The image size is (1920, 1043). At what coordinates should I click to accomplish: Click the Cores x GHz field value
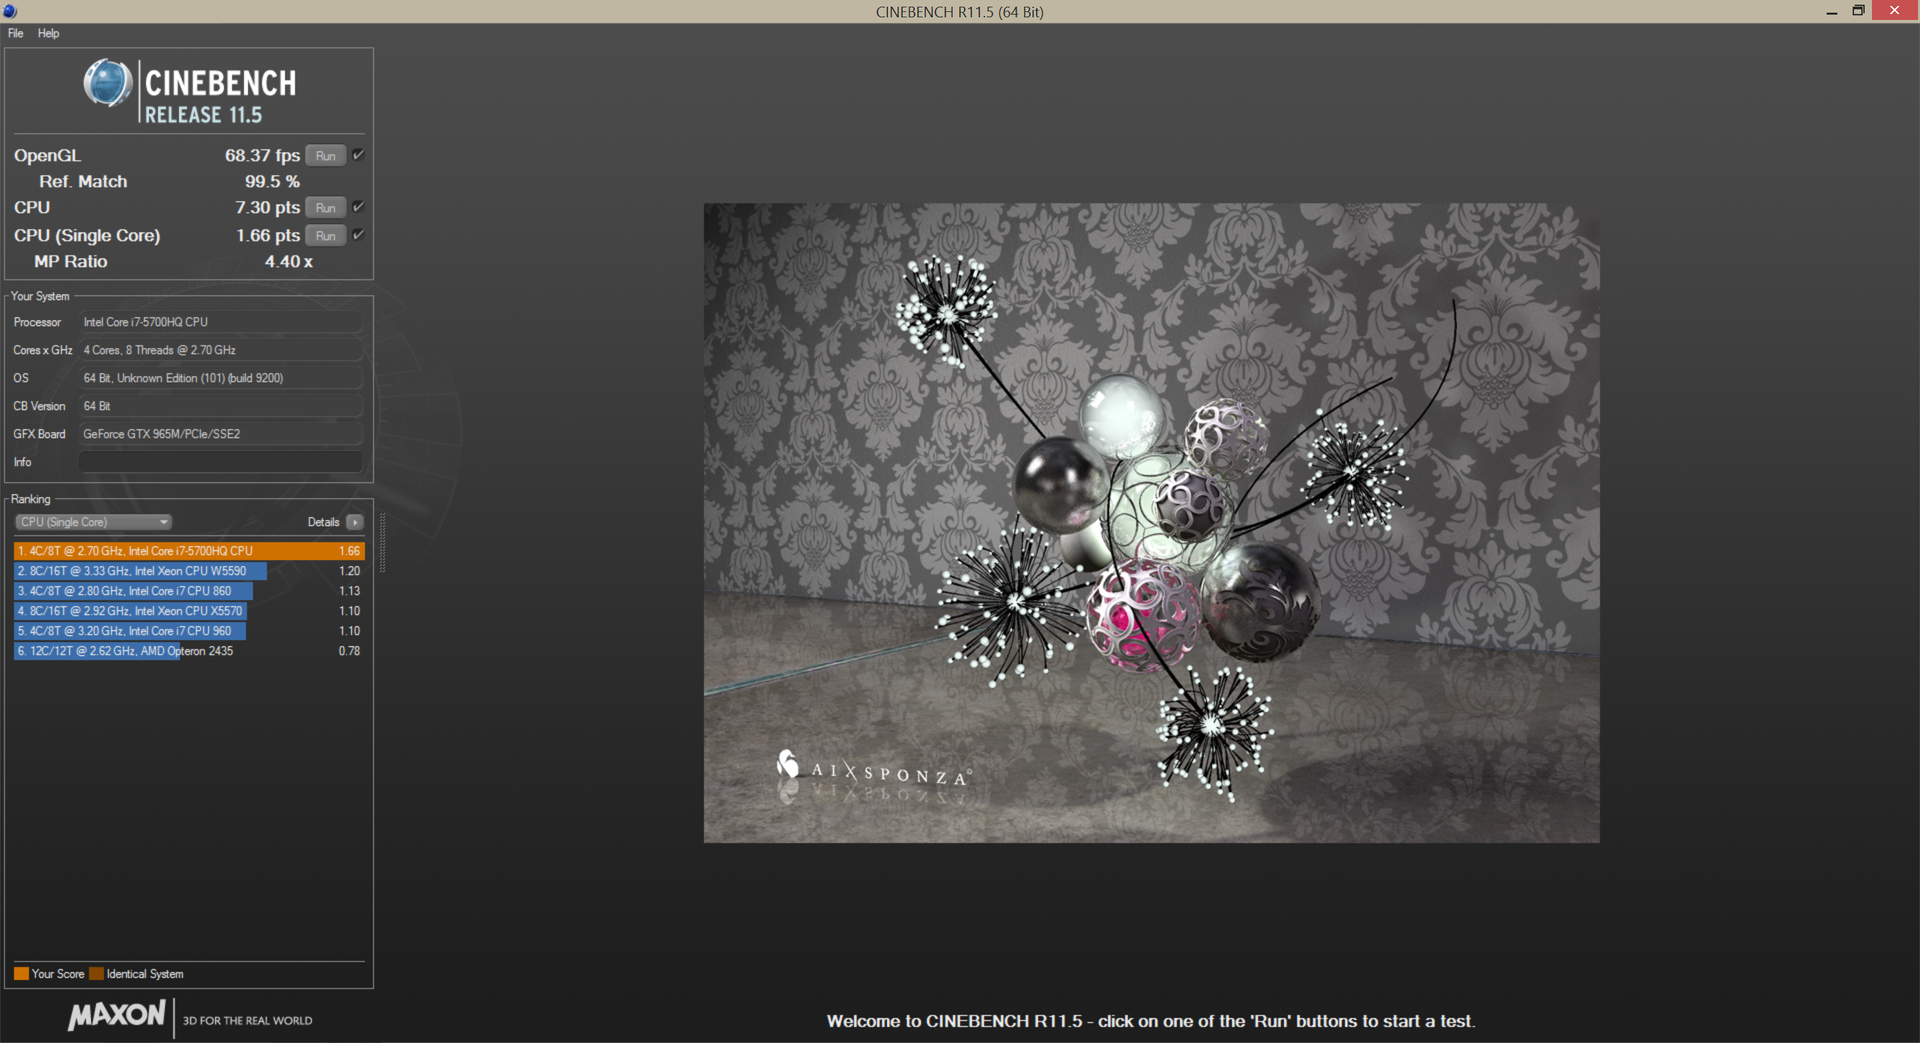(220, 350)
